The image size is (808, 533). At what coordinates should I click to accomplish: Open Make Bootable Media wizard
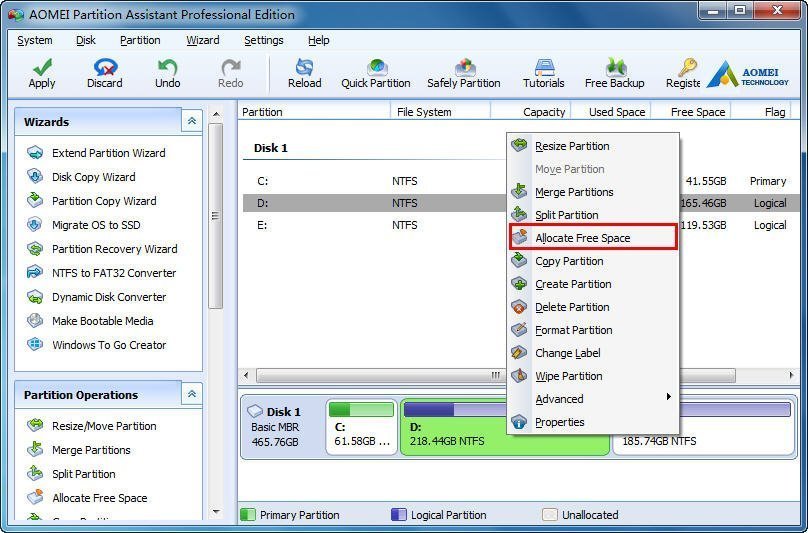point(90,321)
